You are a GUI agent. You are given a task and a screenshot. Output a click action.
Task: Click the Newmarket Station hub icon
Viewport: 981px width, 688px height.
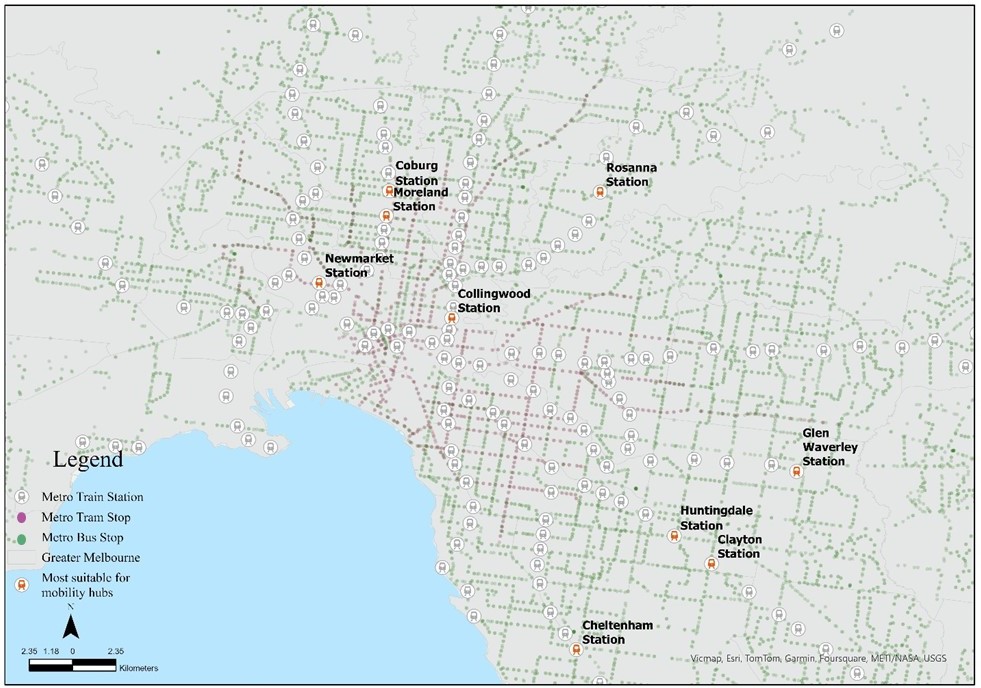(318, 283)
